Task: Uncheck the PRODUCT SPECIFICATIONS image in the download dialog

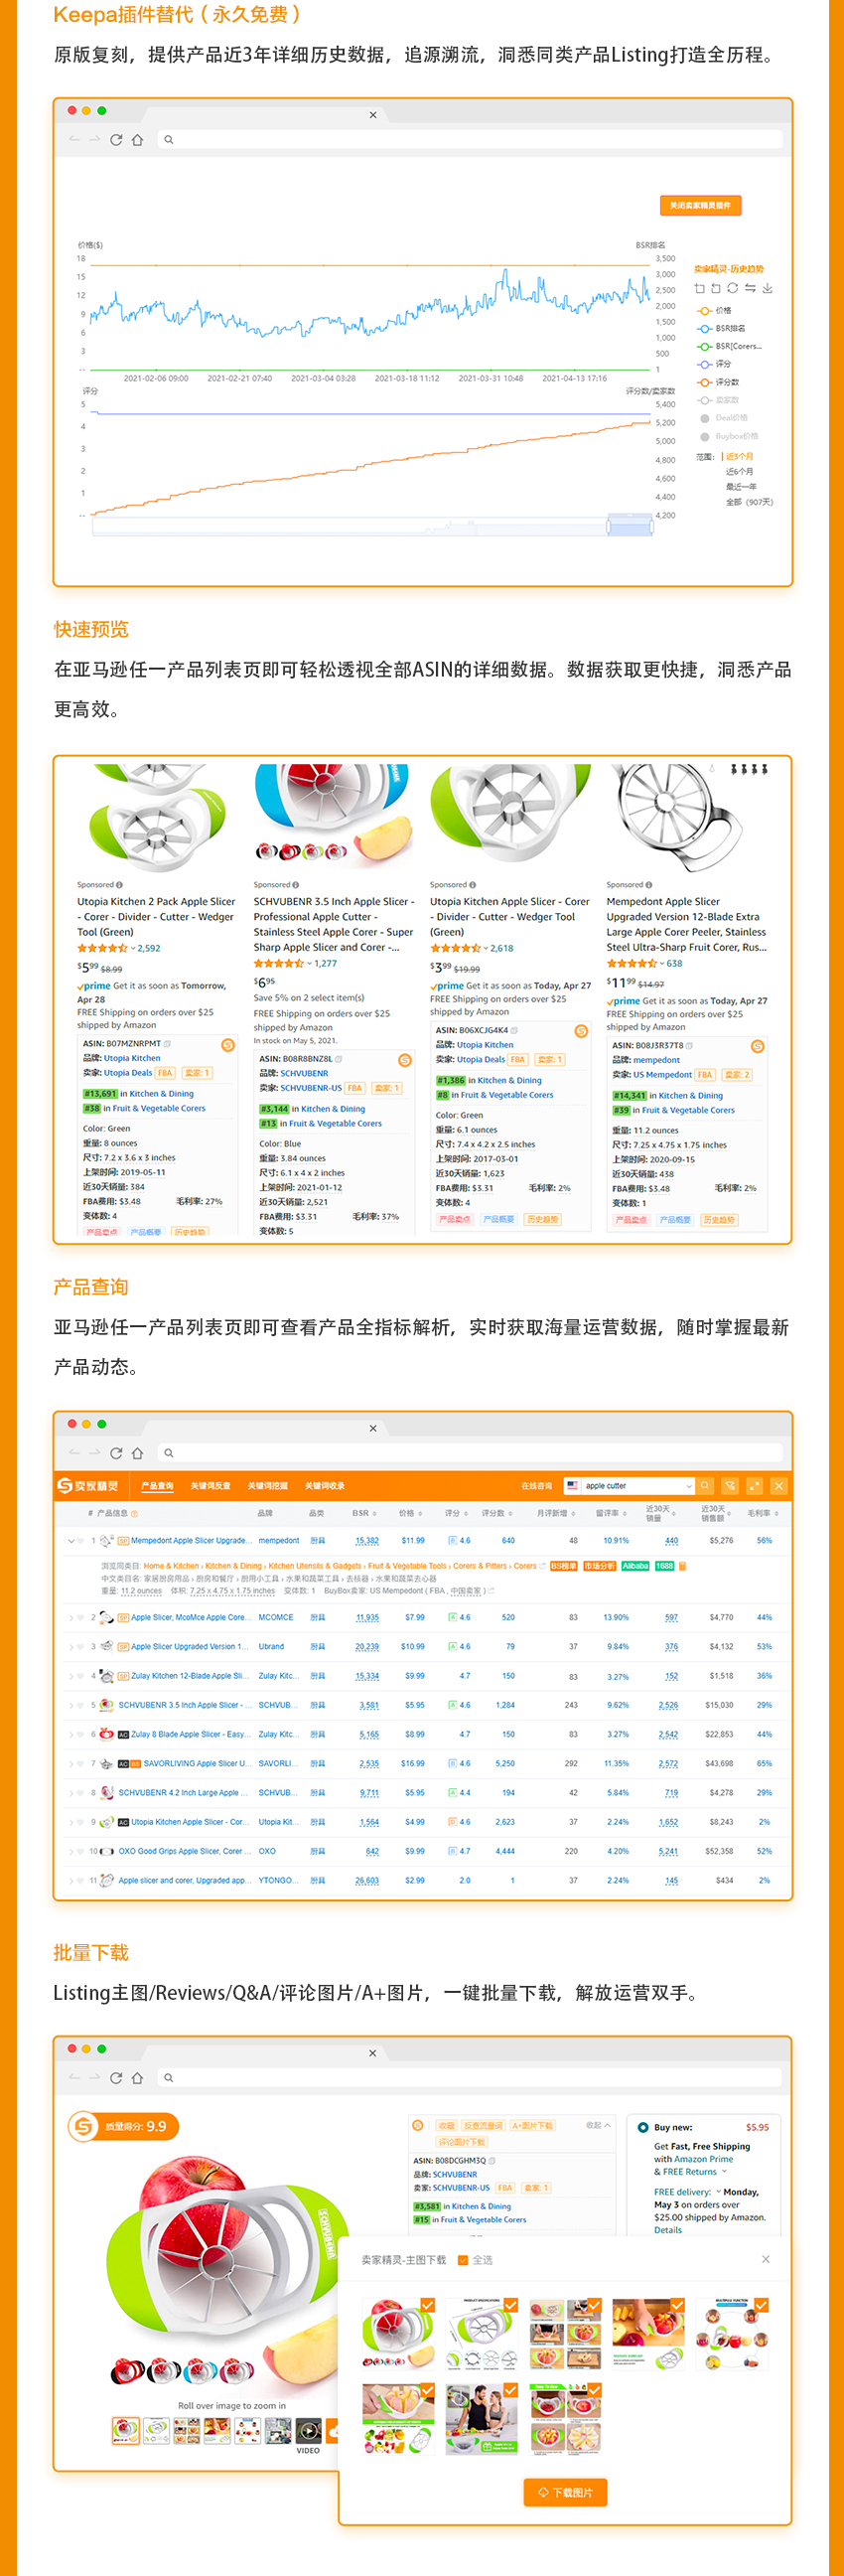Action: click(510, 2305)
